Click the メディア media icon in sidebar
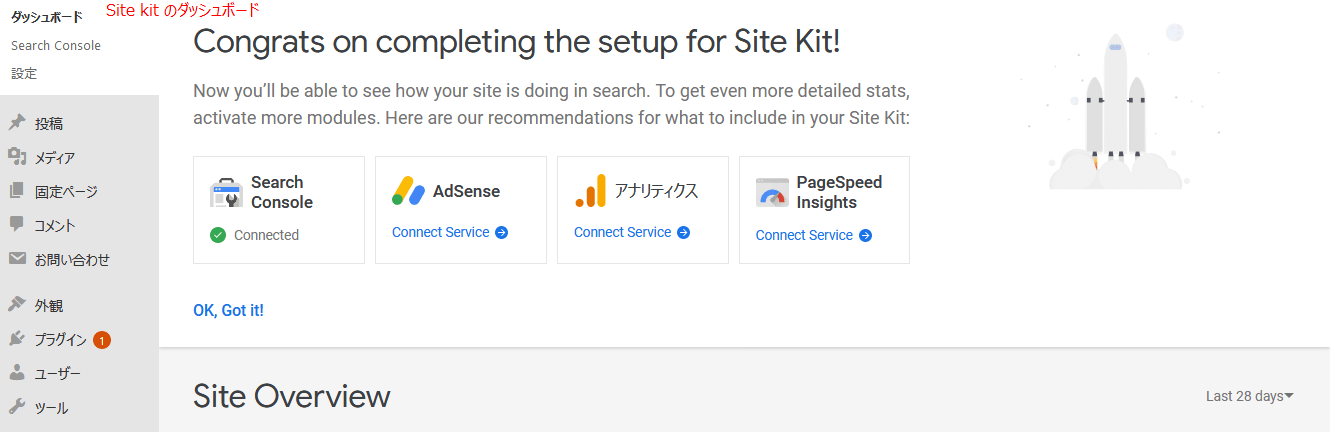The image size is (1330, 432). pos(17,157)
